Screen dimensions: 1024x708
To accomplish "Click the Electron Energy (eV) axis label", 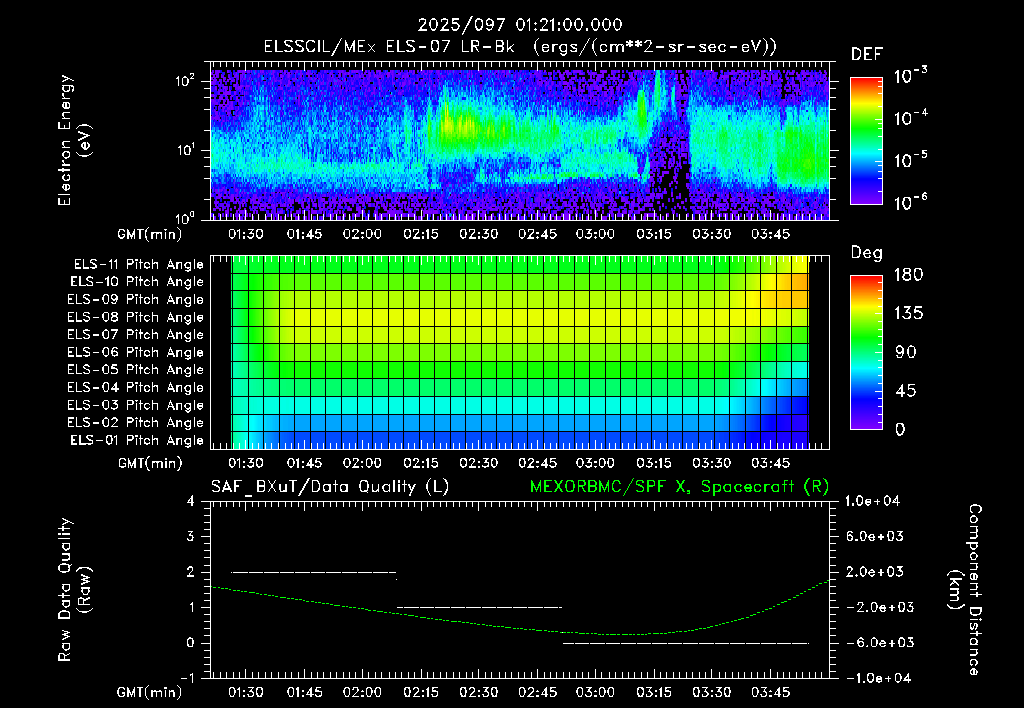I will click(73, 140).
